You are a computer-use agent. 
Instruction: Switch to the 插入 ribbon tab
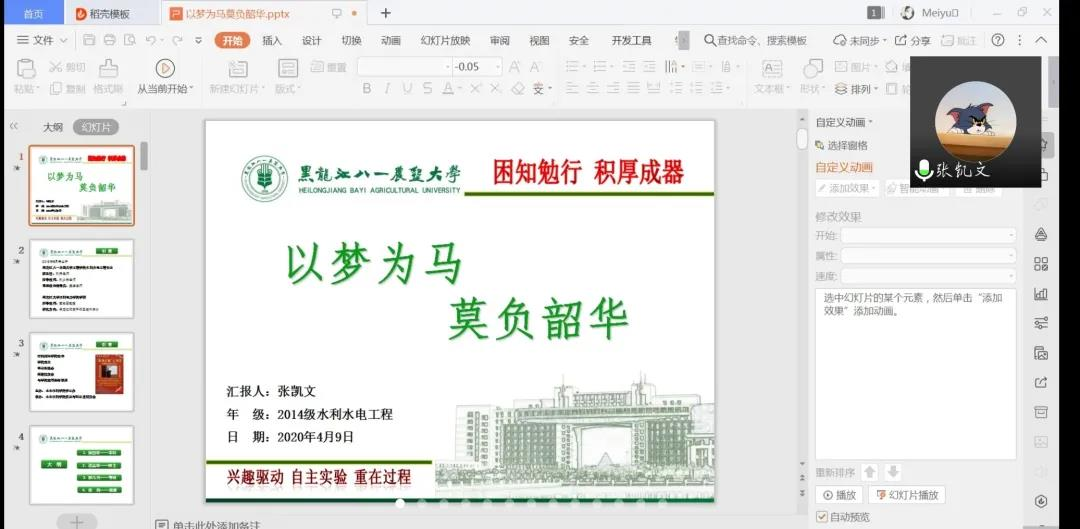click(x=272, y=41)
